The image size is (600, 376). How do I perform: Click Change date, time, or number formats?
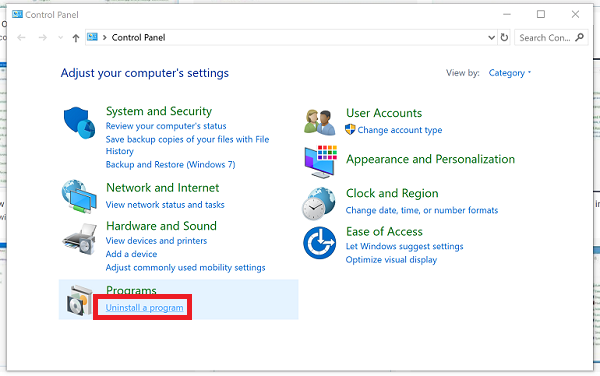tap(422, 210)
